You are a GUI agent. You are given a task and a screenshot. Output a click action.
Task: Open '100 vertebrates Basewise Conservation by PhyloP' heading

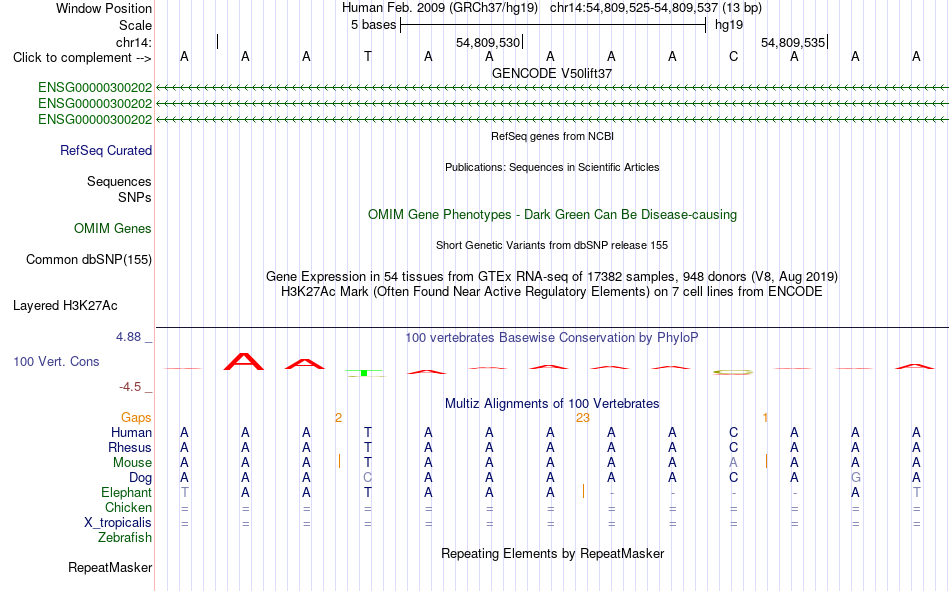[552, 338]
